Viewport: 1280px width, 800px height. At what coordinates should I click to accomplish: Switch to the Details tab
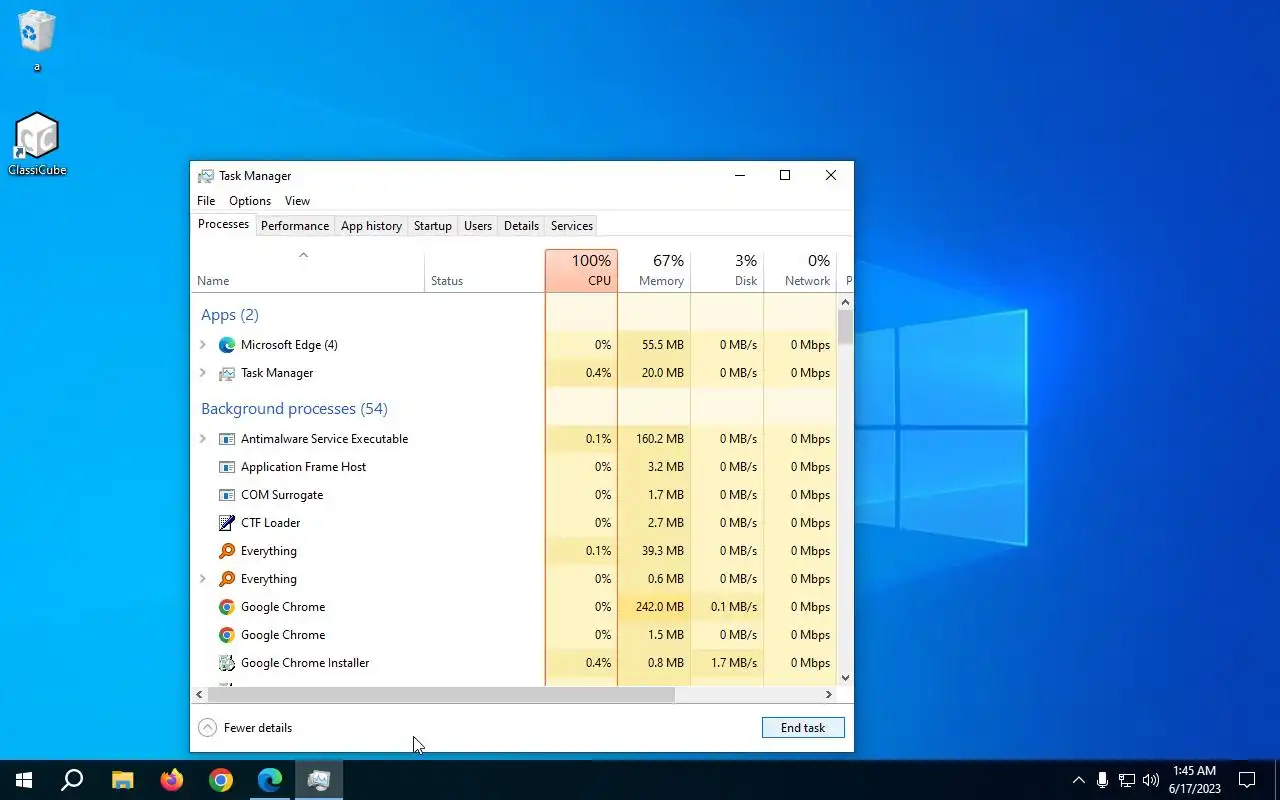tap(521, 226)
